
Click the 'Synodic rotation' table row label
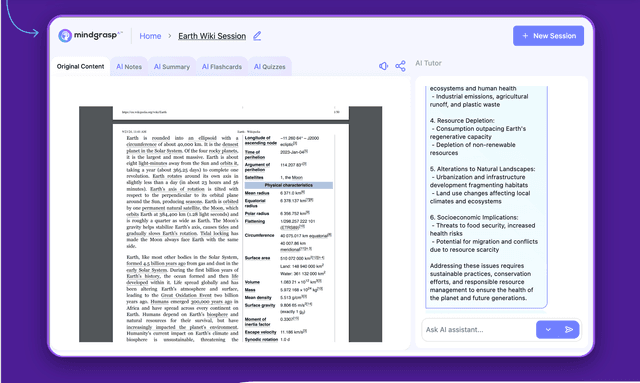click(x=261, y=339)
